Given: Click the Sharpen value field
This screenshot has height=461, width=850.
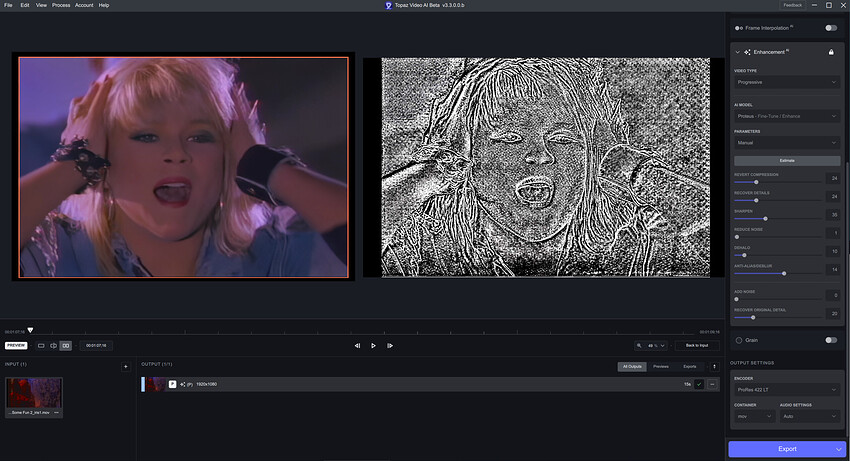Looking at the screenshot, I should [x=833, y=215].
